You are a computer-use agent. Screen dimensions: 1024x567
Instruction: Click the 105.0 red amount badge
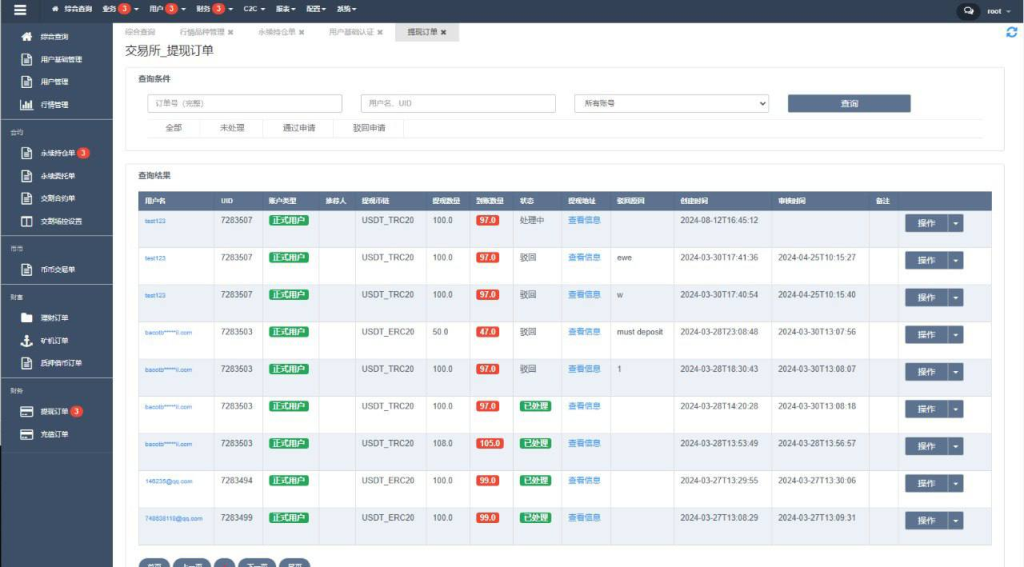tap(489, 444)
